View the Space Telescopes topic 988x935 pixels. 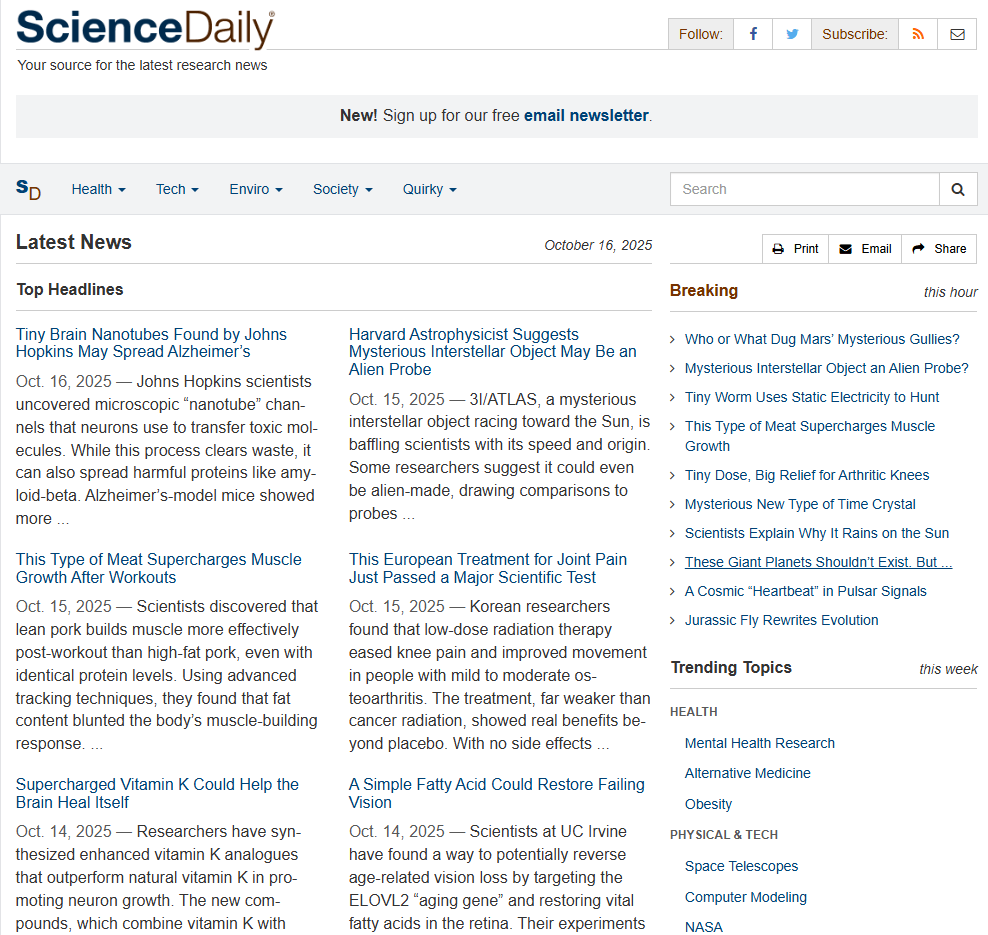click(741, 866)
